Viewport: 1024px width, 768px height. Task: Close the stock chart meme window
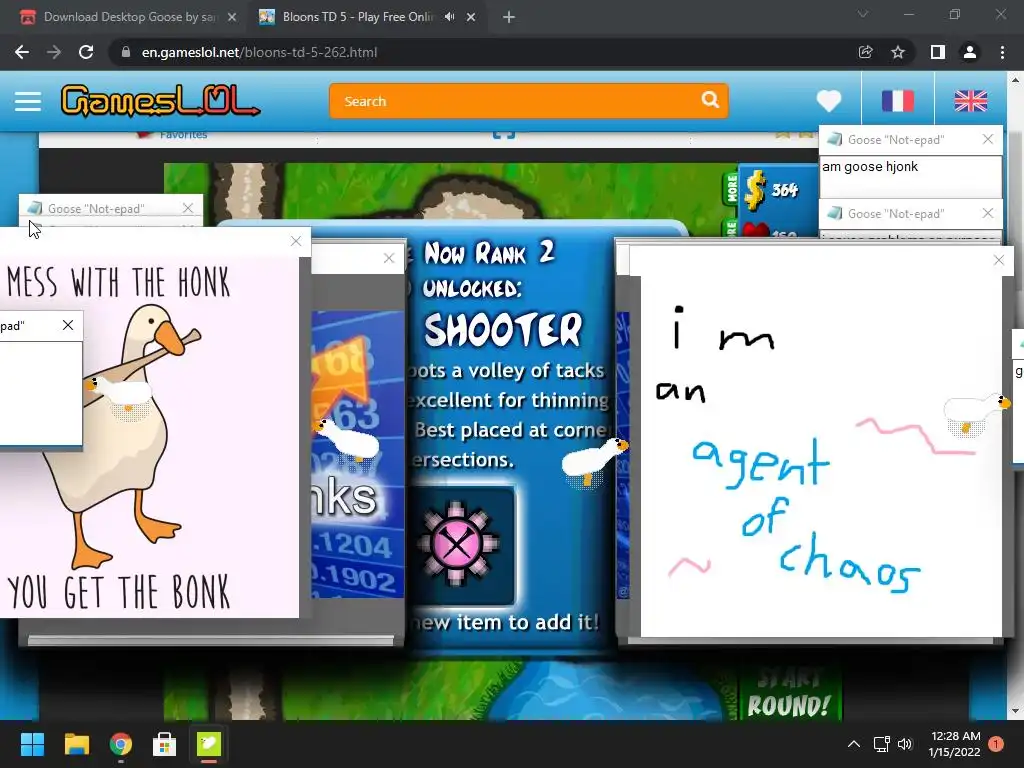point(389,258)
